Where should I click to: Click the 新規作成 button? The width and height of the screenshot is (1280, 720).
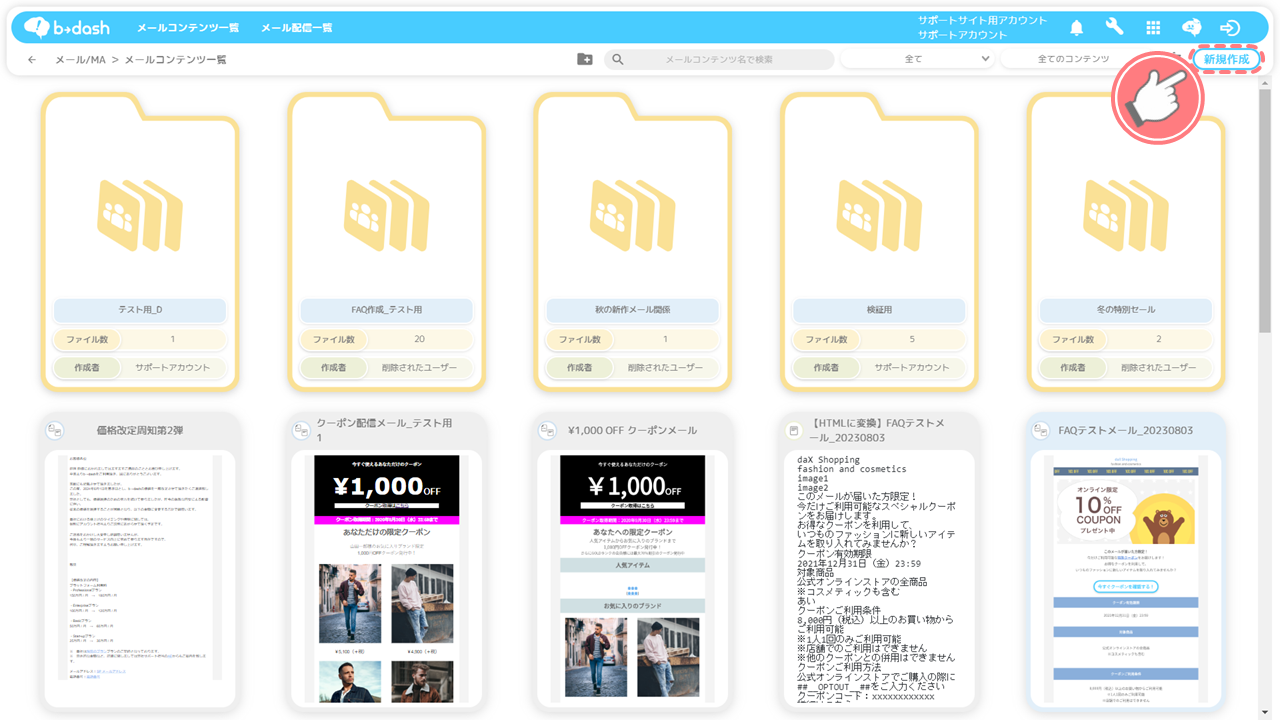click(1226, 60)
